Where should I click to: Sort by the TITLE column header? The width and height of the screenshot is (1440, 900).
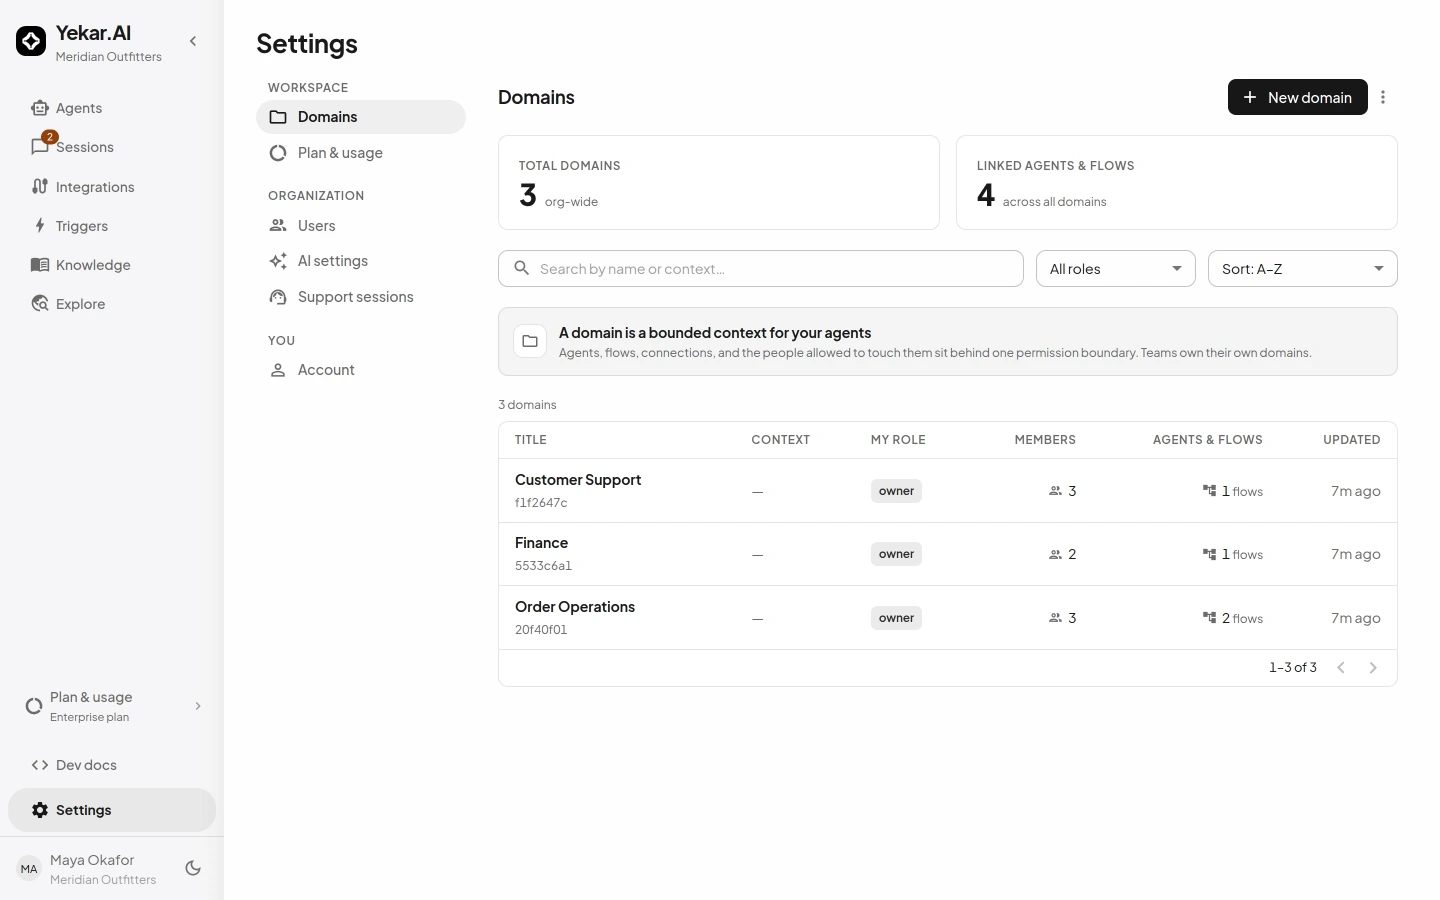point(531,440)
